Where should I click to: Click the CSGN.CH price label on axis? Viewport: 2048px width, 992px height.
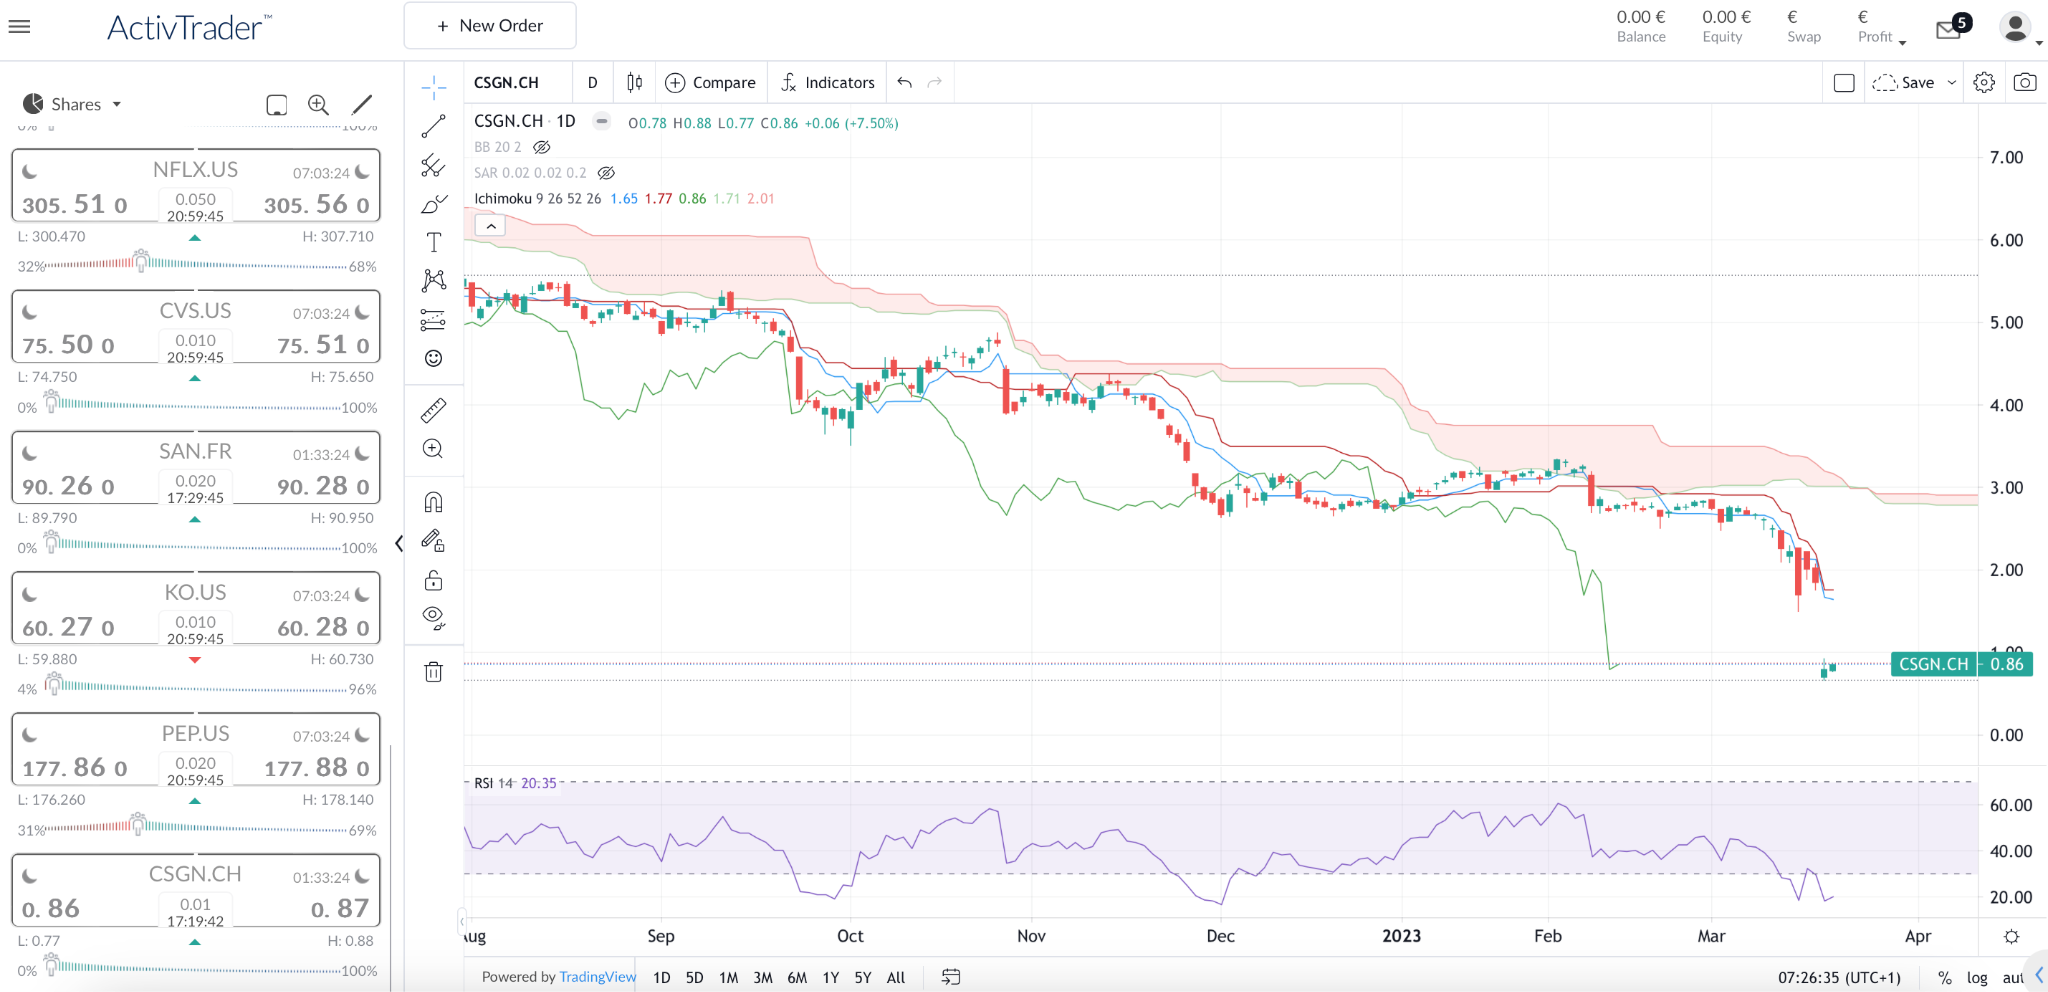pos(1962,664)
